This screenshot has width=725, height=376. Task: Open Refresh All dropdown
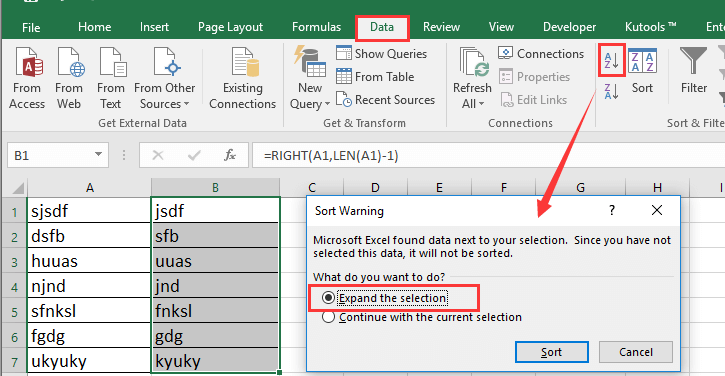tap(472, 78)
